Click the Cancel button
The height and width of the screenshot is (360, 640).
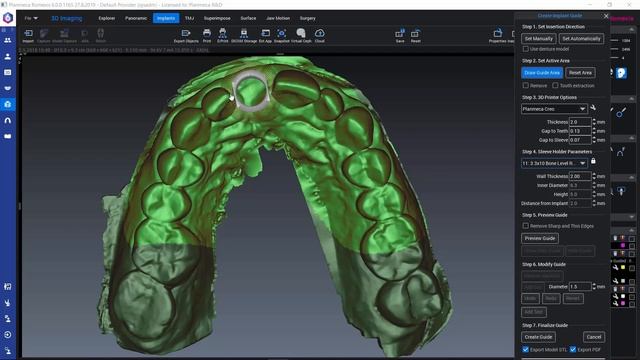pyautogui.click(x=593, y=337)
